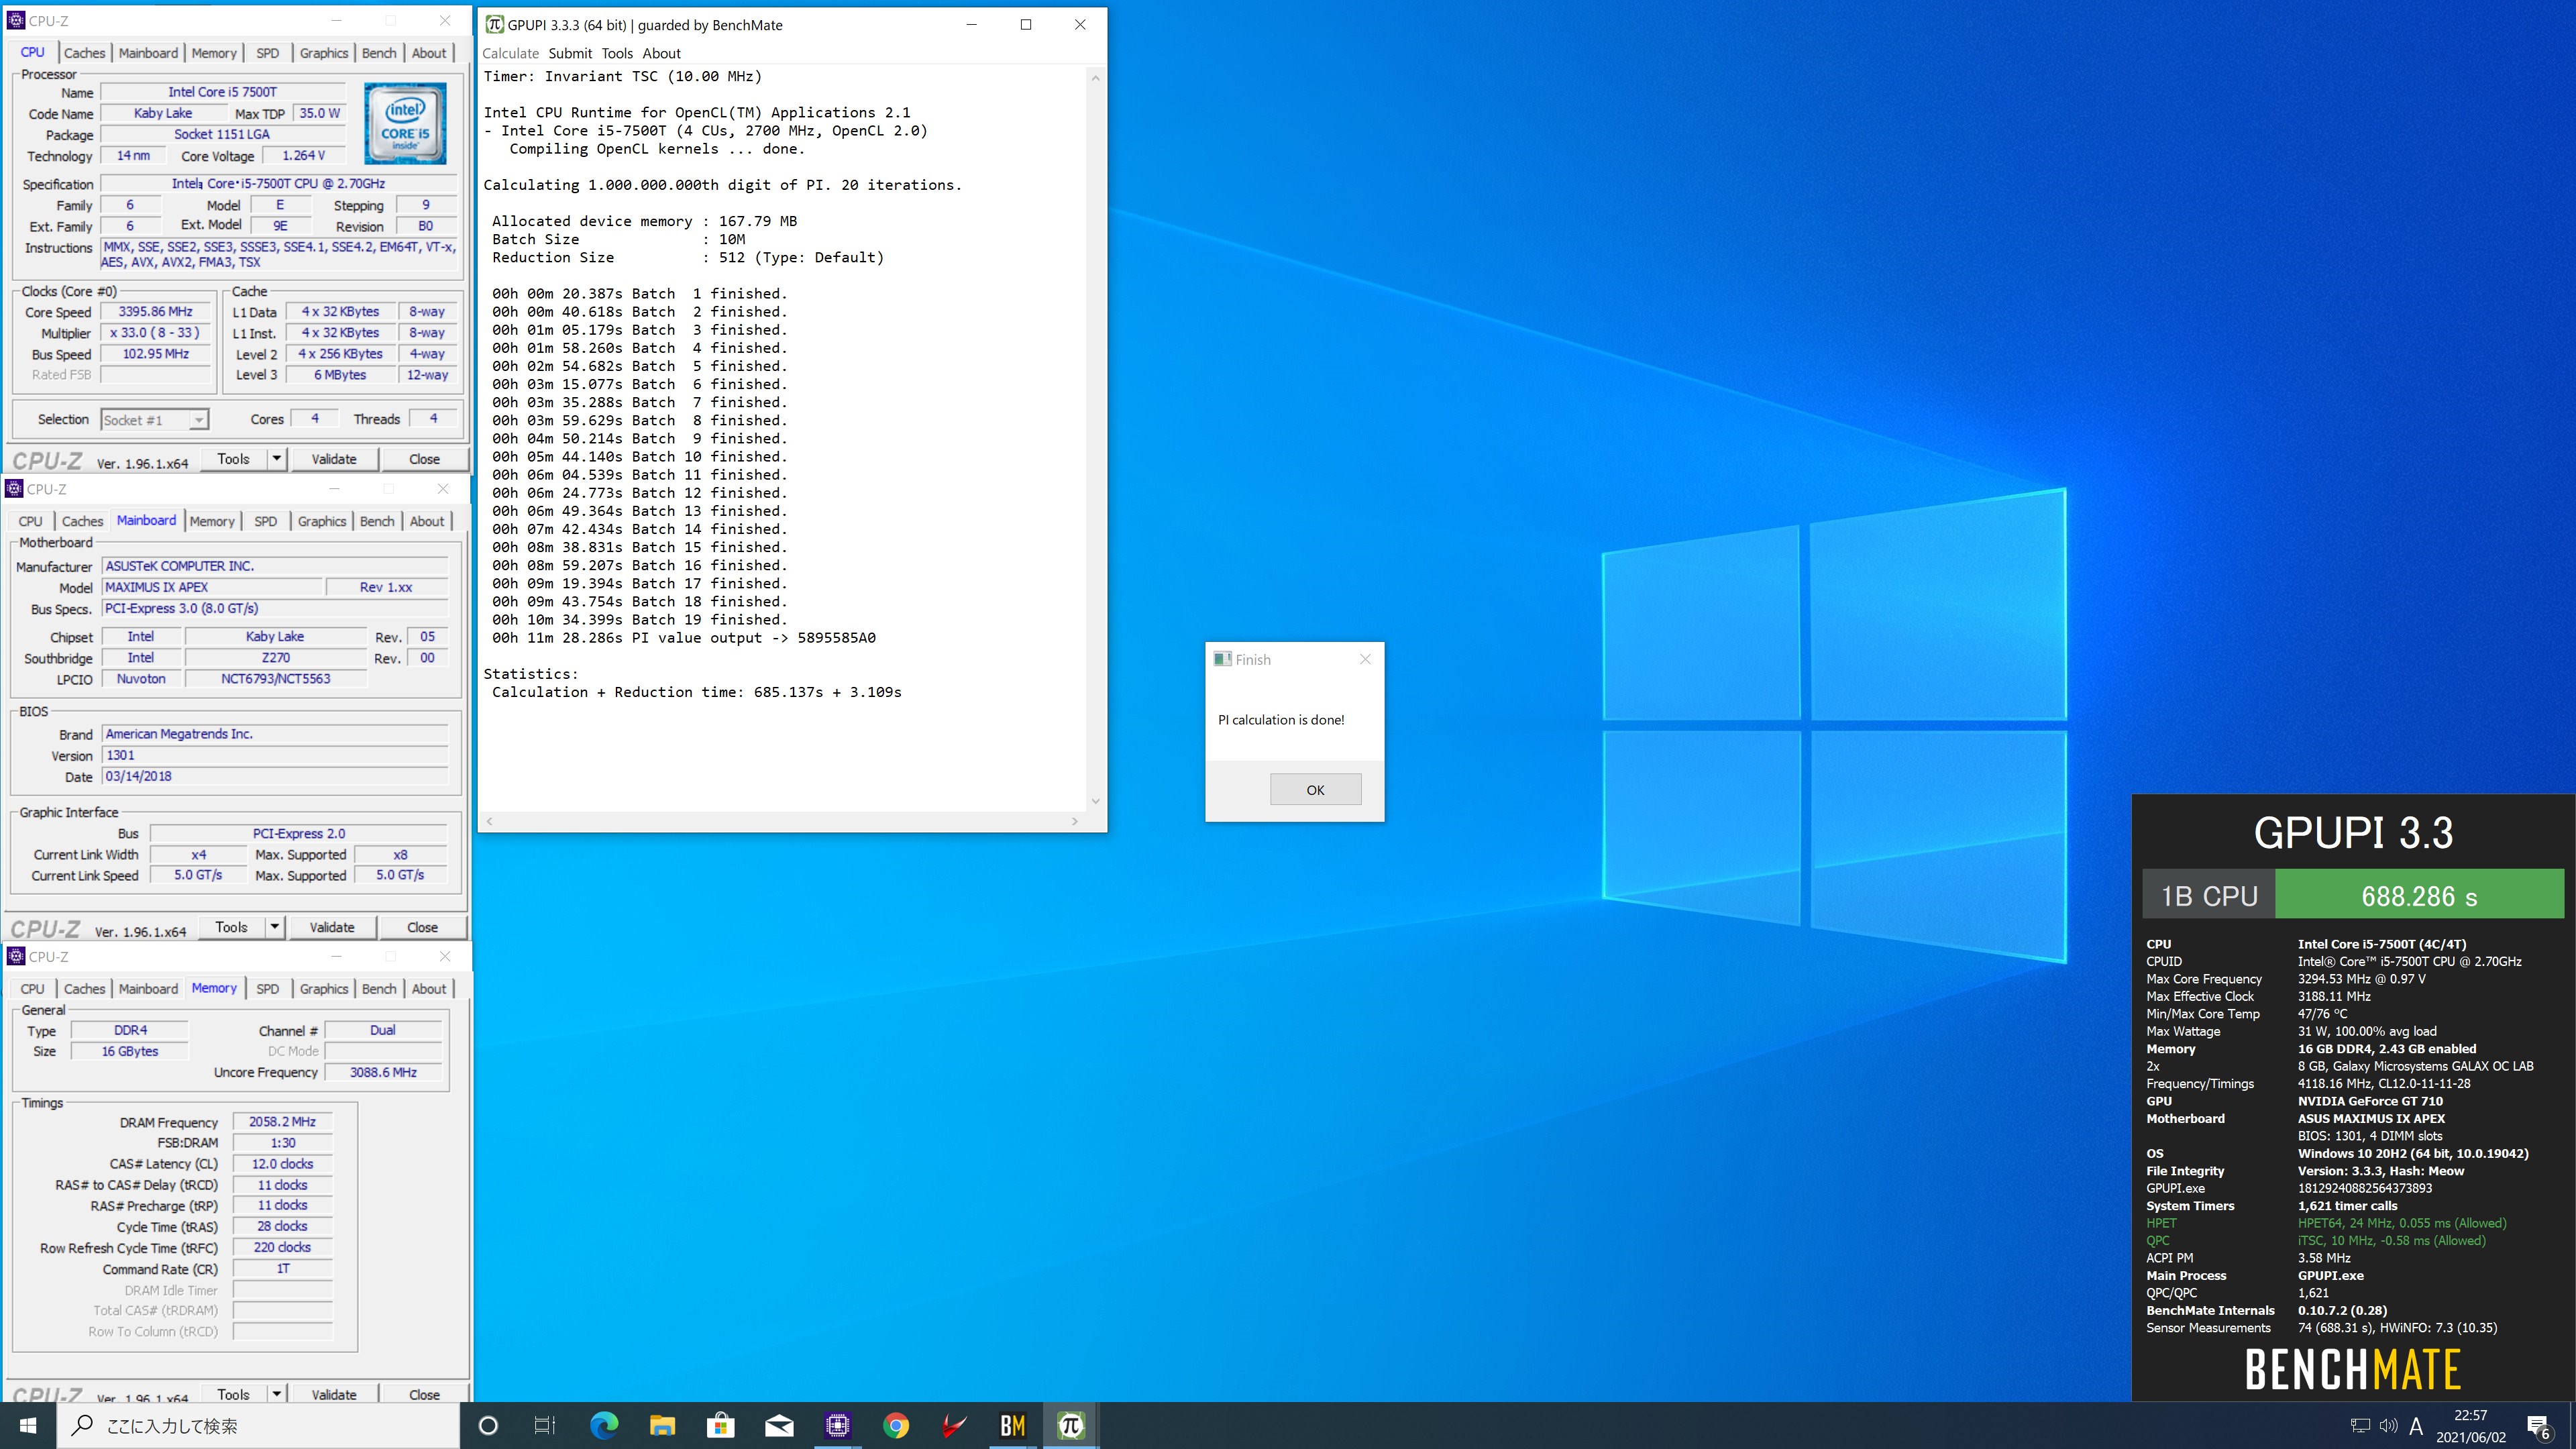Minimize the GPUPI window

click(971, 24)
